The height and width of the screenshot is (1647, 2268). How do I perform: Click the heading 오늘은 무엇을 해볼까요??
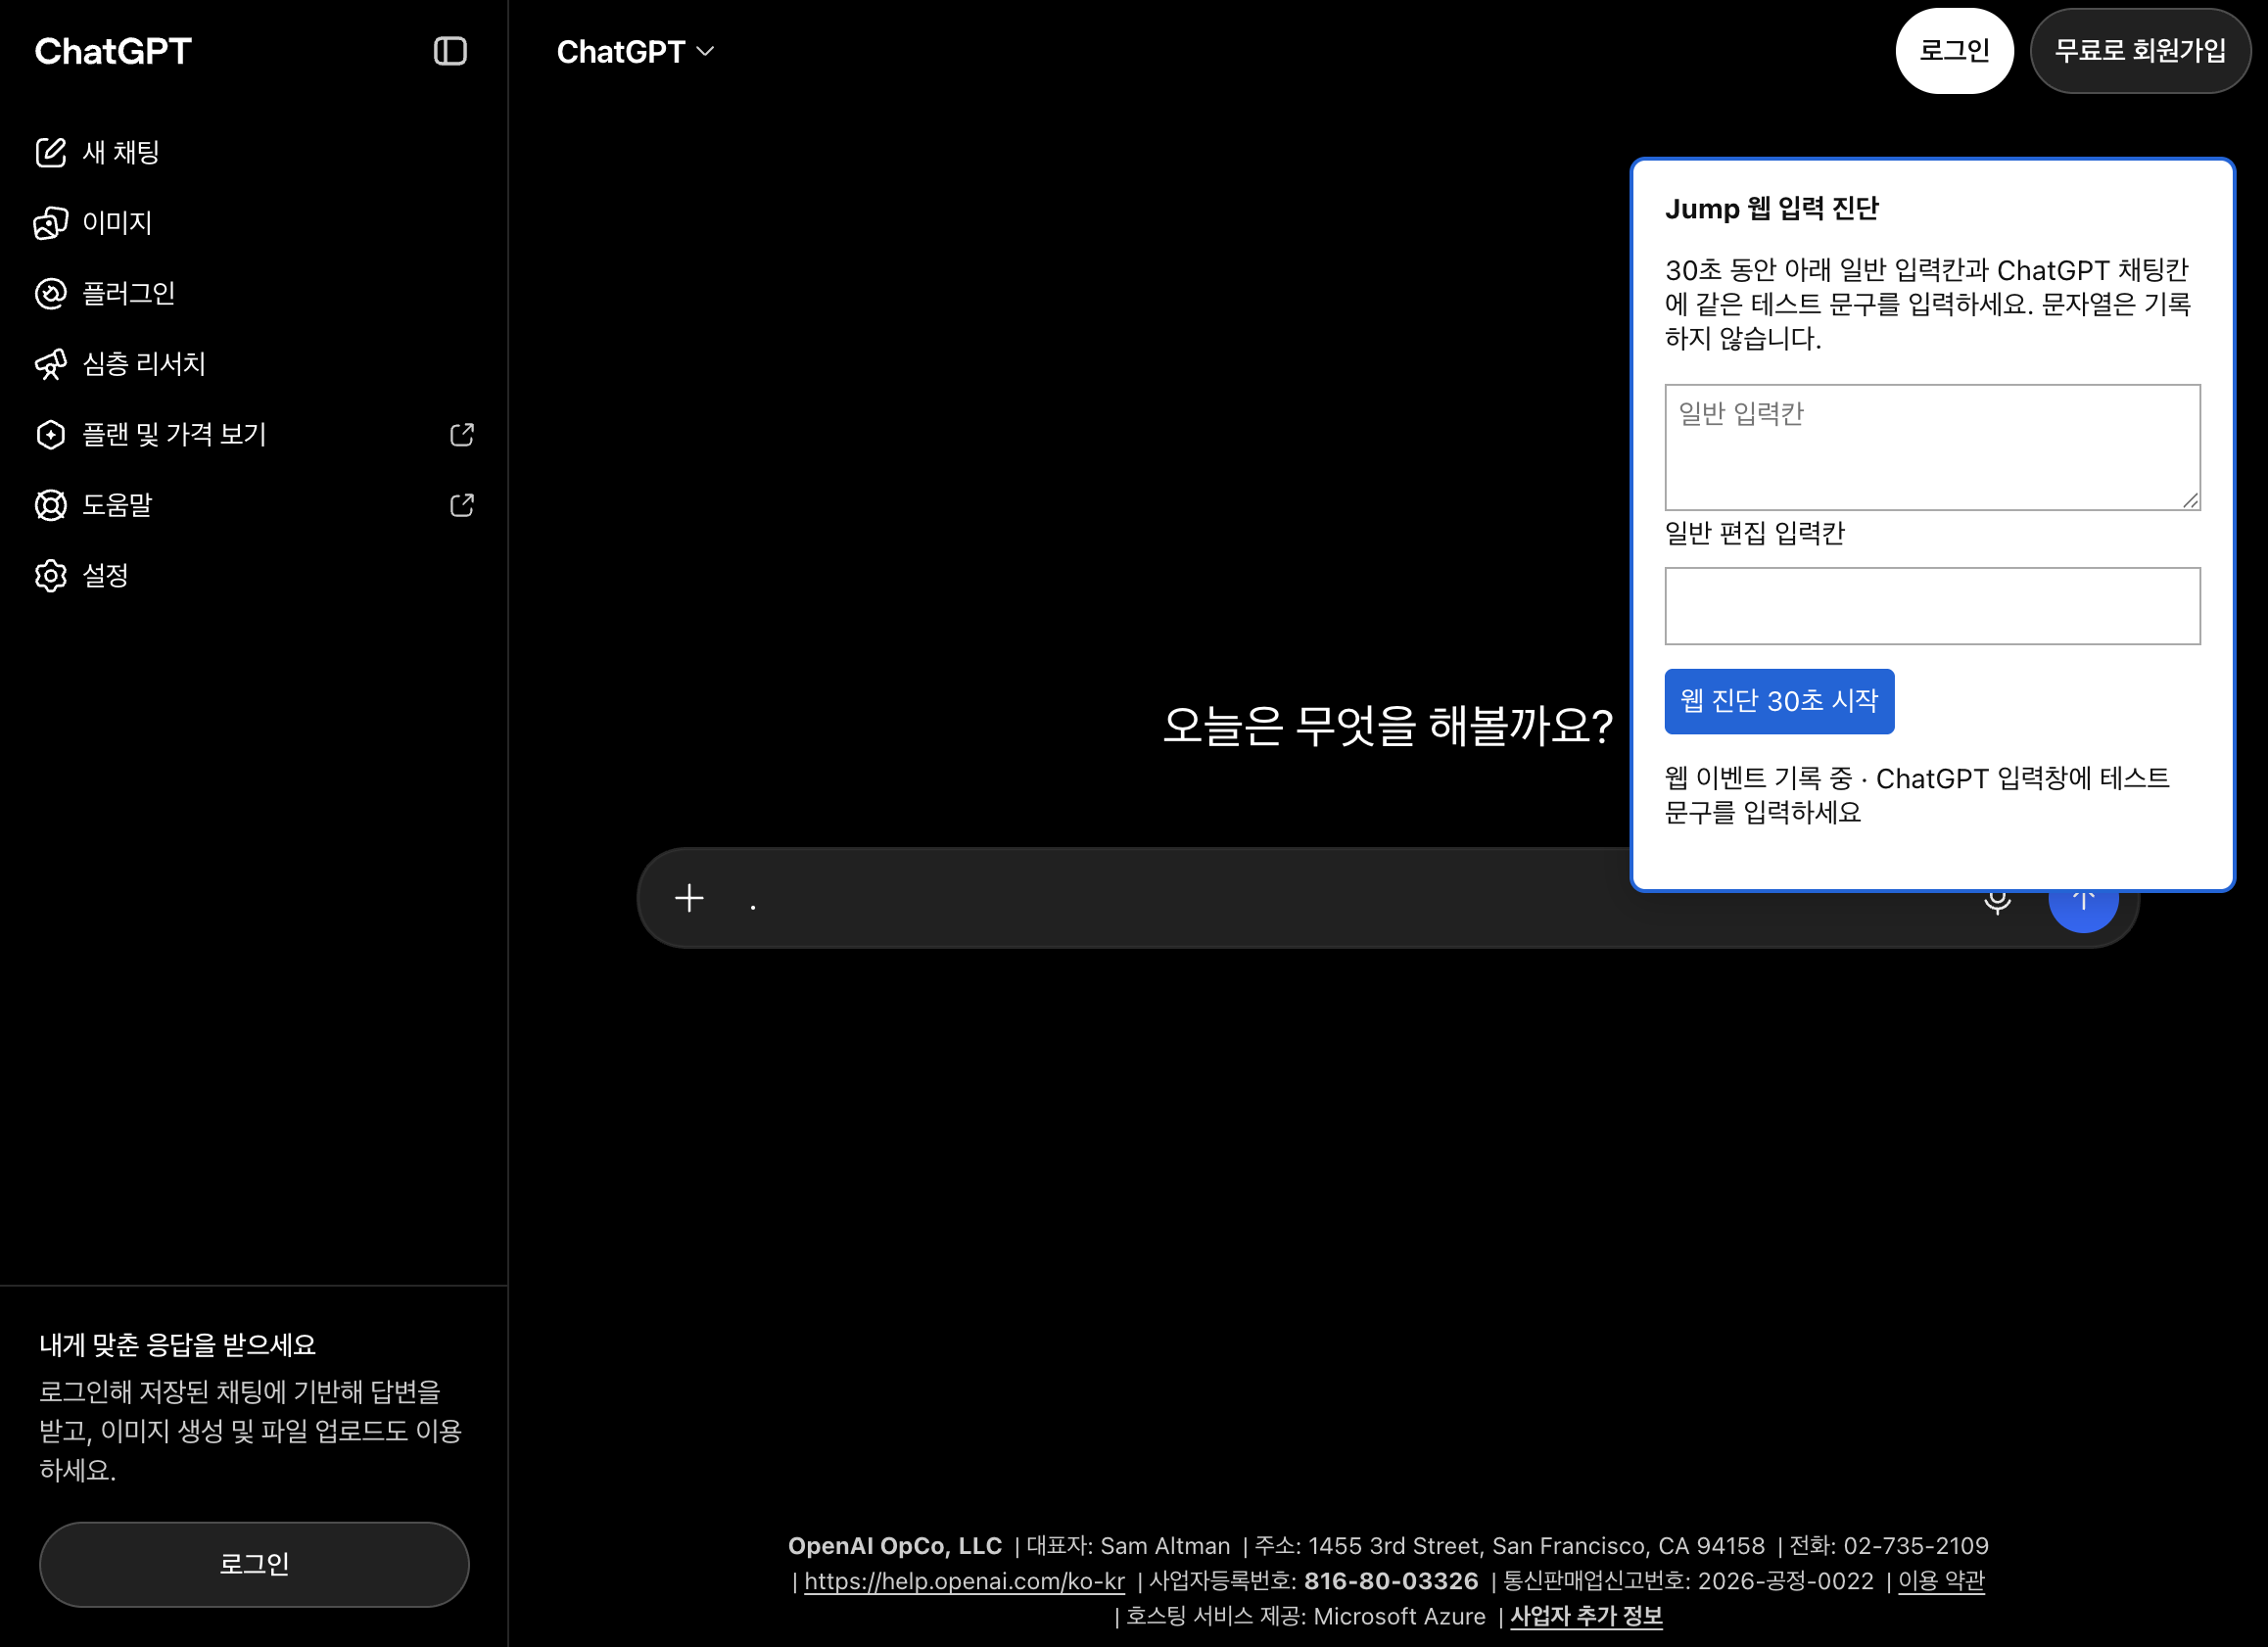[x=1387, y=725]
